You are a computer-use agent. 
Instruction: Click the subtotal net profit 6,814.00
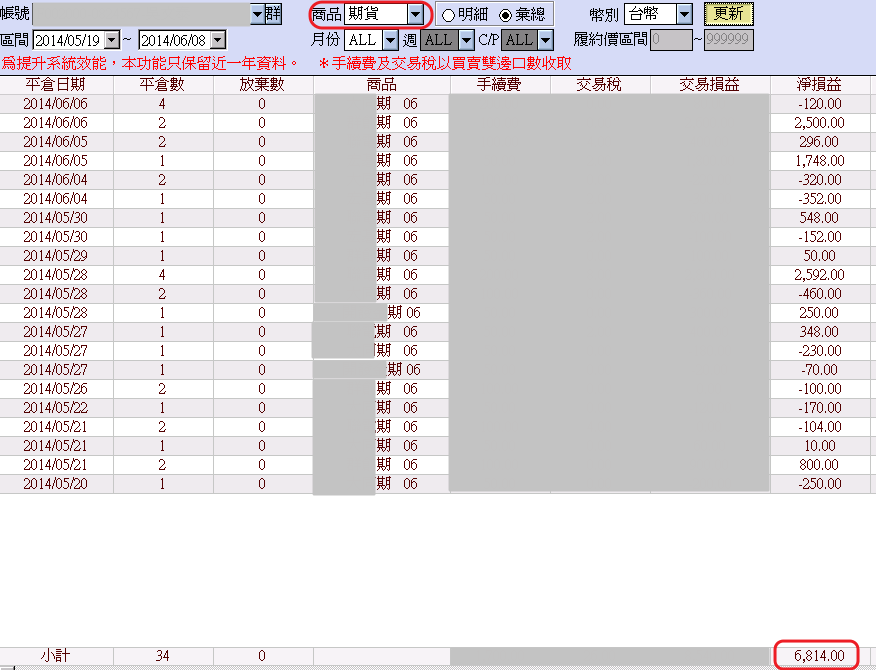click(x=819, y=655)
